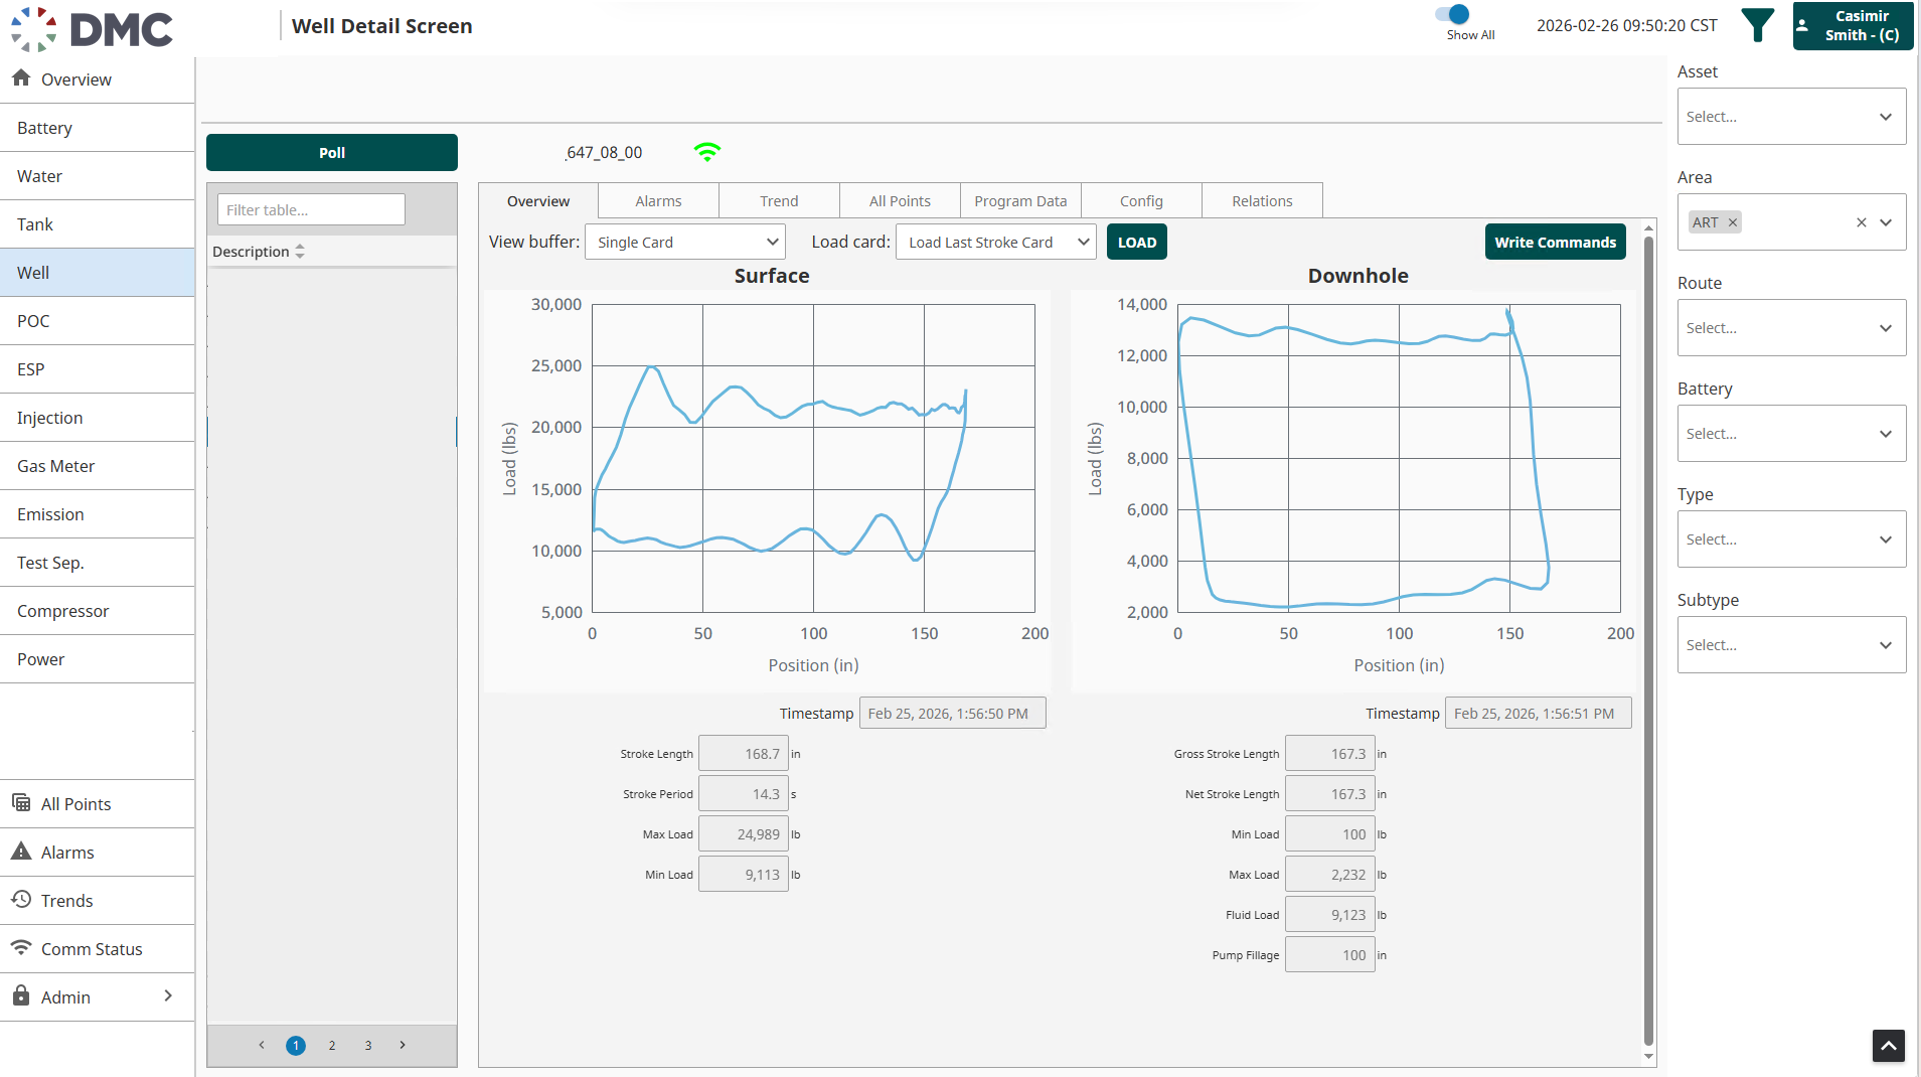The width and height of the screenshot is (1921, 1077).
Task: Open Comm Status wifi icon
Action: tap(21, 947)
